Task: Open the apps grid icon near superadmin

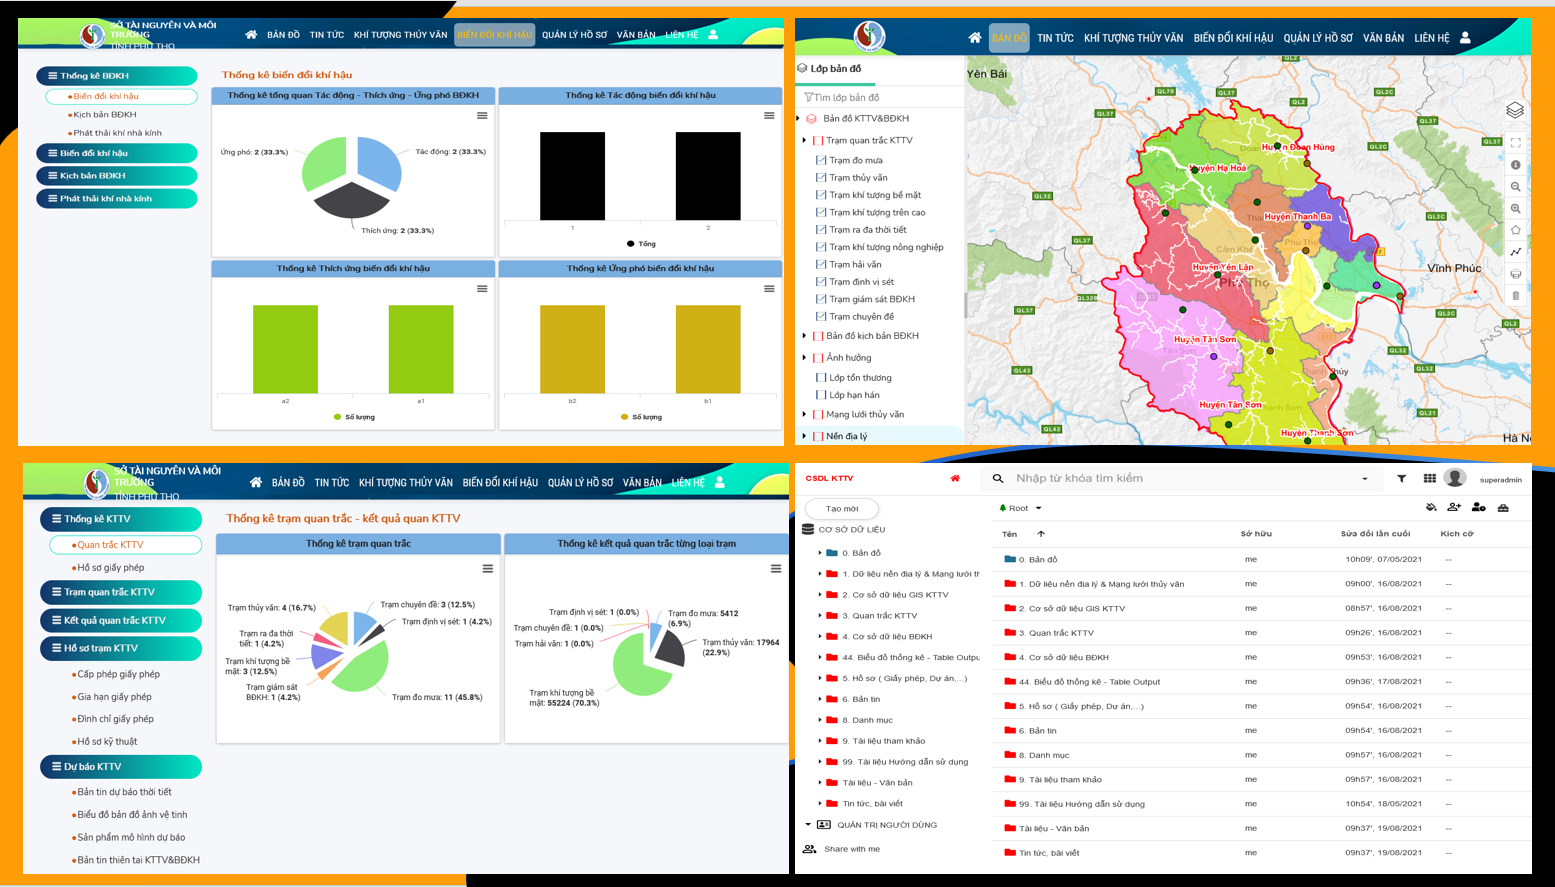Action: pyautogui.click(x=1430, y=479)
